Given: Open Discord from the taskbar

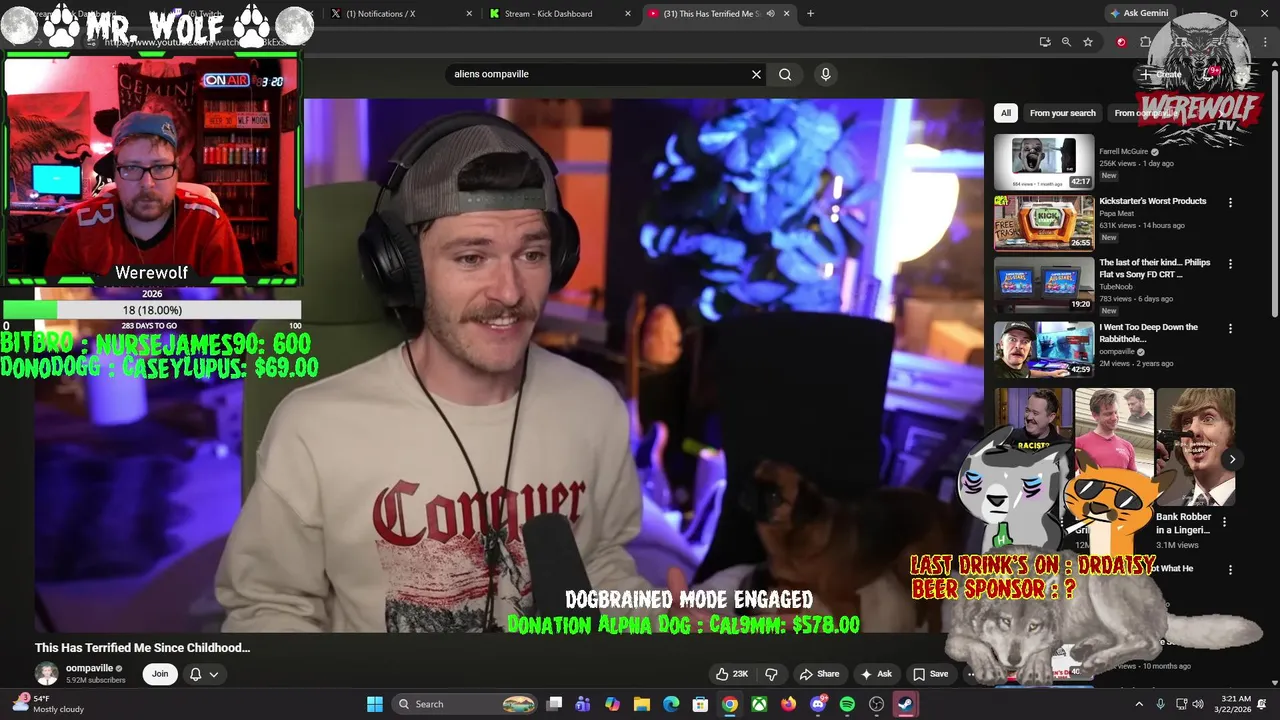Looking at the screenshot, I should point(818,704).
